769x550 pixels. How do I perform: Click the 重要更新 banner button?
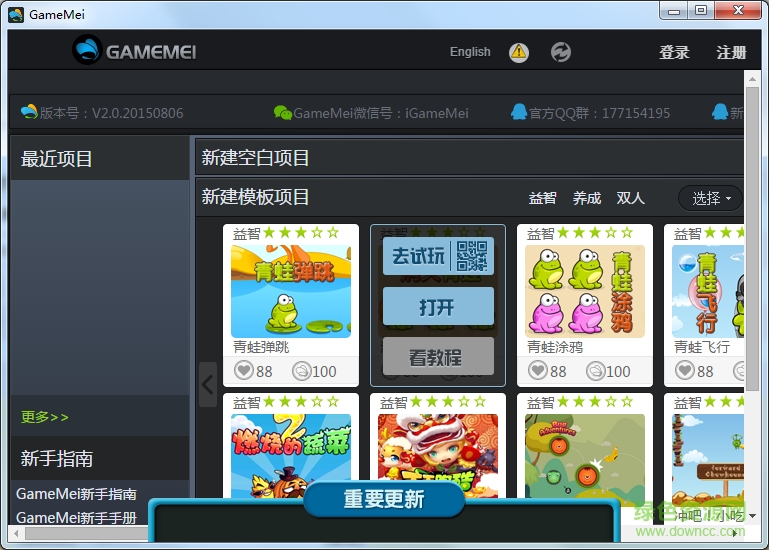coord(384,499)
